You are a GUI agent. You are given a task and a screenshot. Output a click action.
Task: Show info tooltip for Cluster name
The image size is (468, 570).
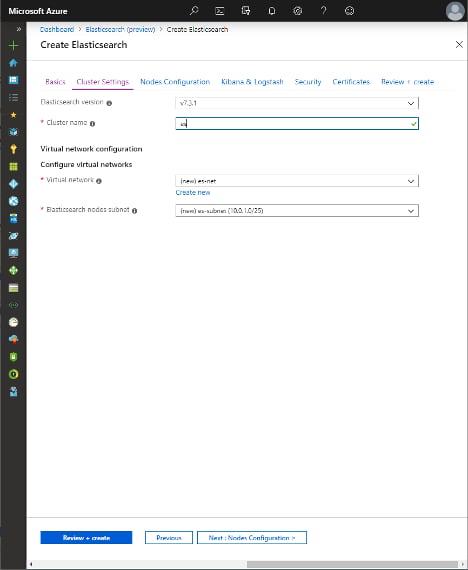[x=92, y=124]
